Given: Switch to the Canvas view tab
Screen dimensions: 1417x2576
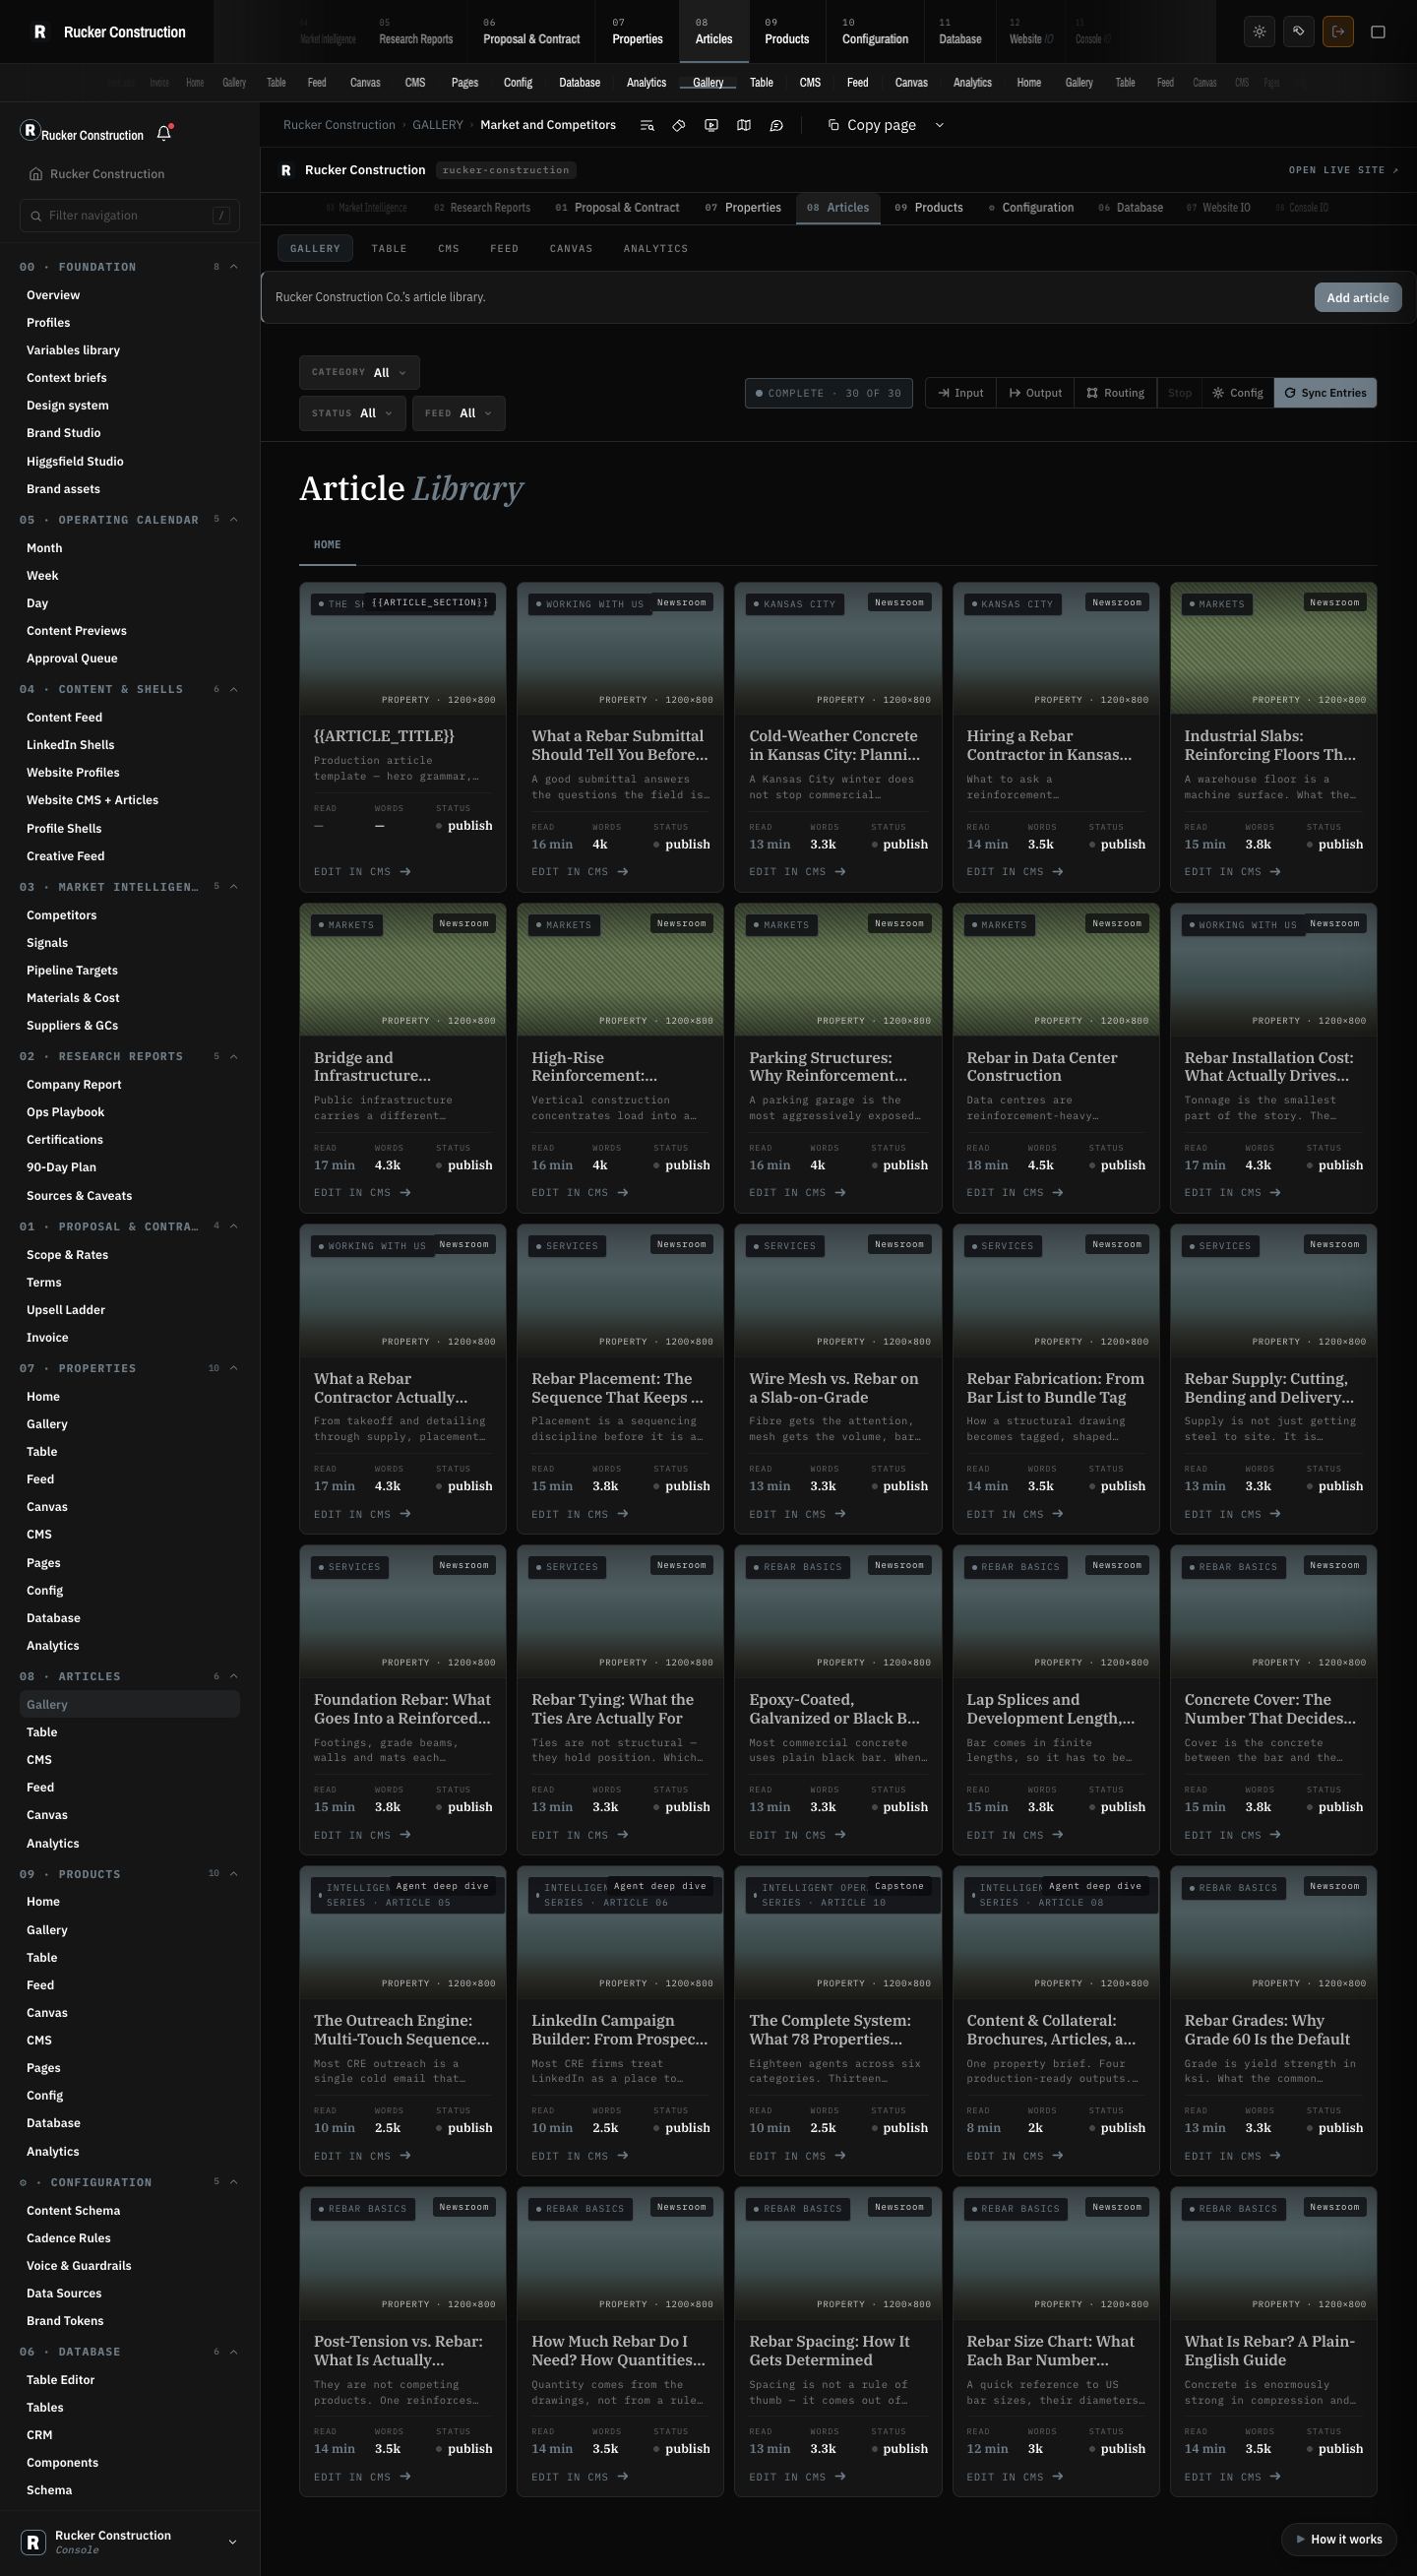Looking at the screenshot, I should (571, 248).
